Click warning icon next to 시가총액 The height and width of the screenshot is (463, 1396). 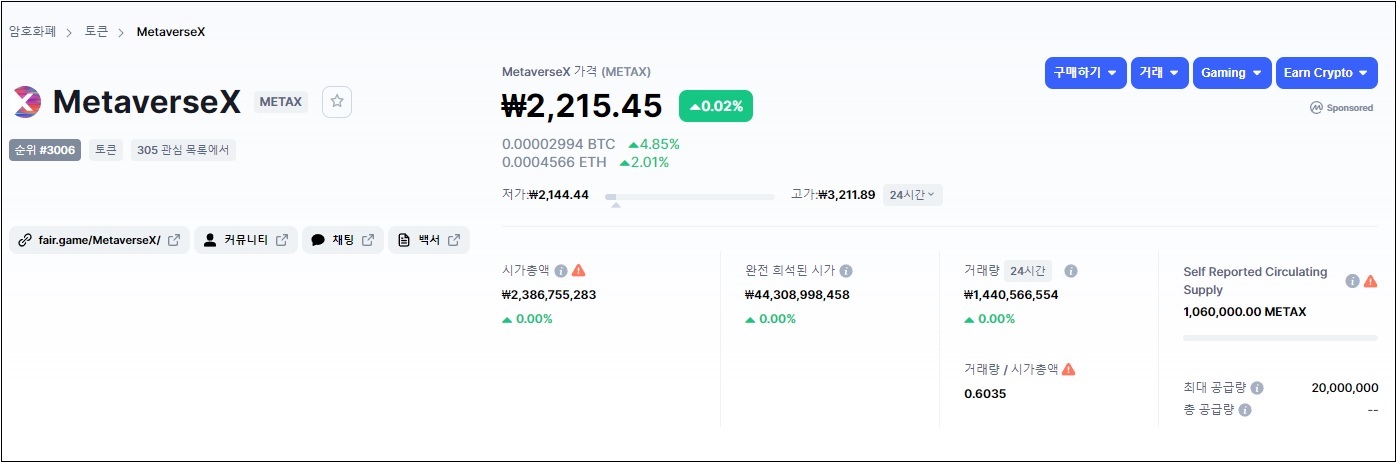(x=579, y=271)
